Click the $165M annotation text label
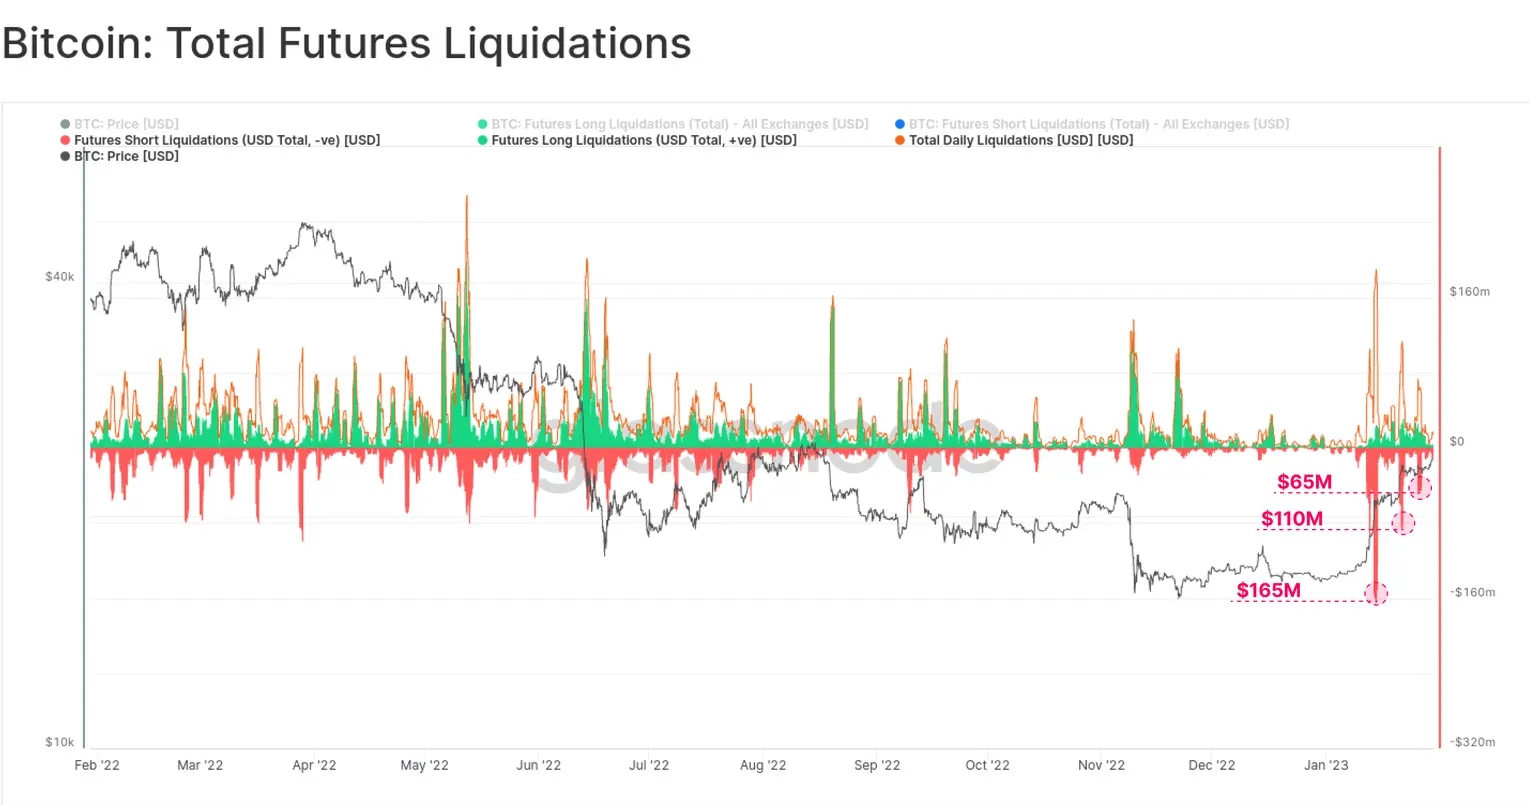 coord(1268,590)
